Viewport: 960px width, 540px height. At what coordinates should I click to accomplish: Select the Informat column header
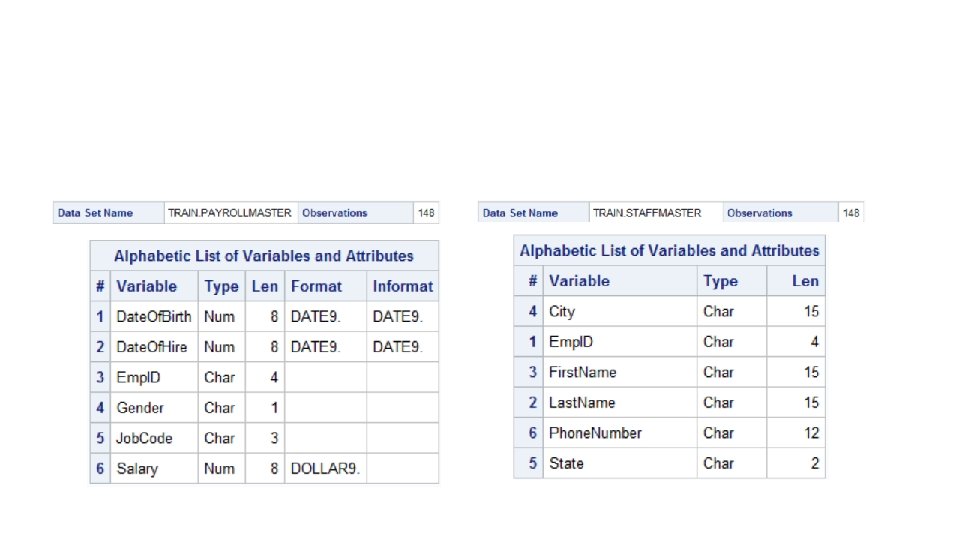pos(403,287)
